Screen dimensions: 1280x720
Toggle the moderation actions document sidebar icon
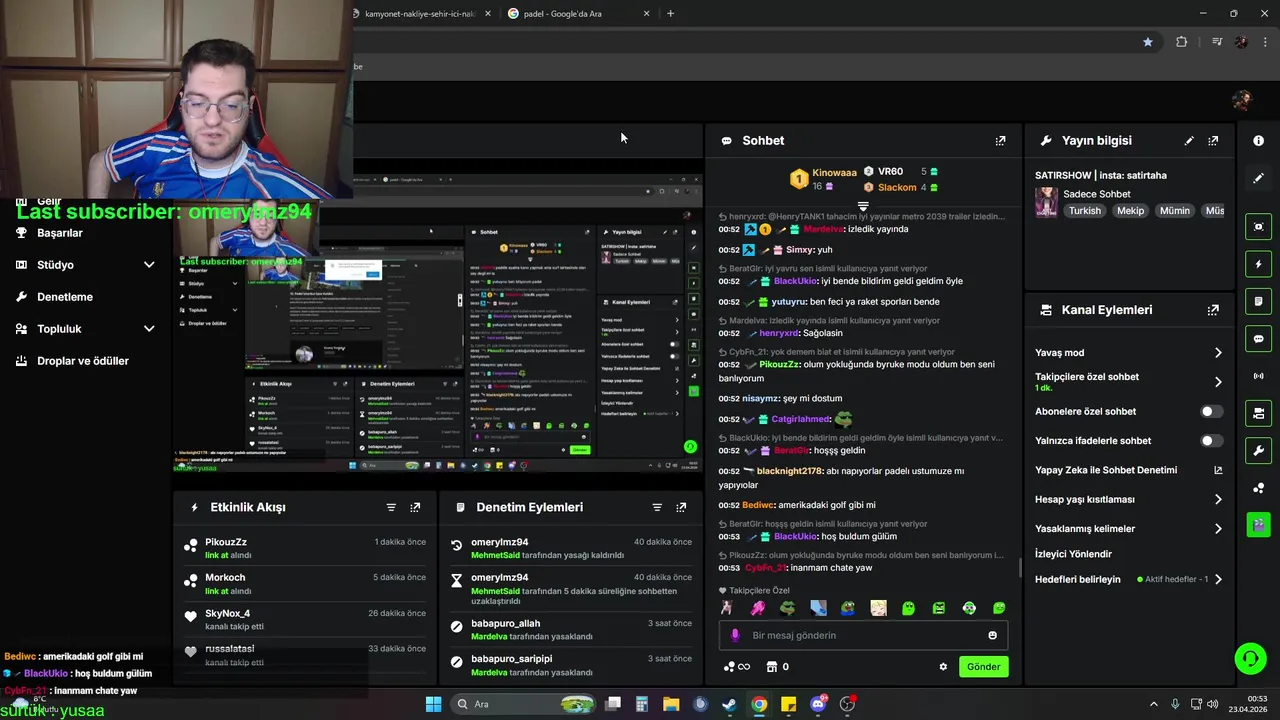coord(1258,301)
